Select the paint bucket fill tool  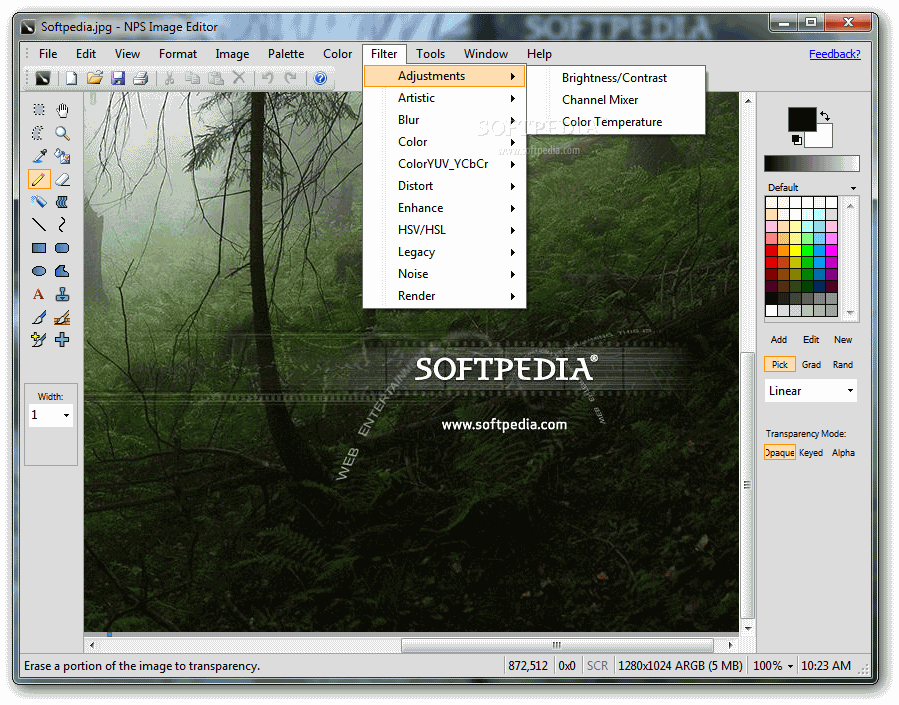62,156
